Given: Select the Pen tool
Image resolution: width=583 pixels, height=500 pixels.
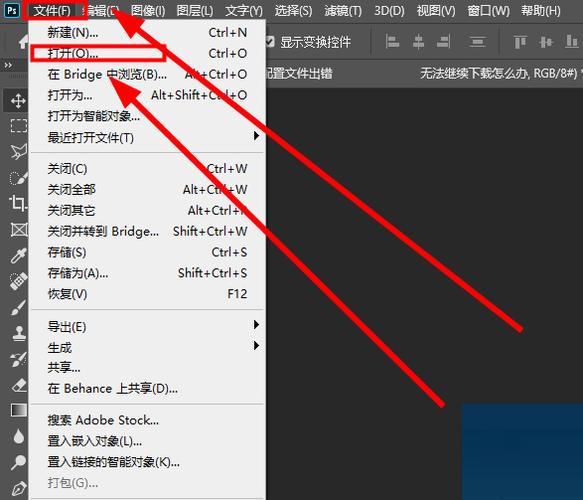Looking at the screenshot, I should (x=19, y=488).
